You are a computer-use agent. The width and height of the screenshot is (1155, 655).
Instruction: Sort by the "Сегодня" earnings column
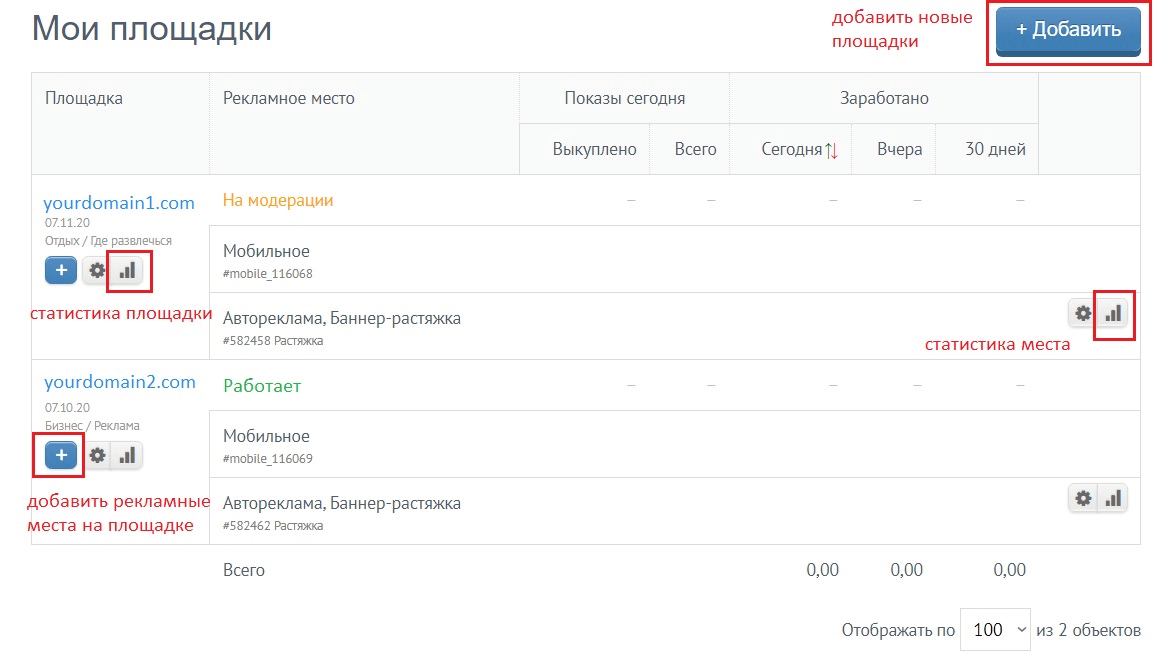pyautogui.click(x=799, y=150)
